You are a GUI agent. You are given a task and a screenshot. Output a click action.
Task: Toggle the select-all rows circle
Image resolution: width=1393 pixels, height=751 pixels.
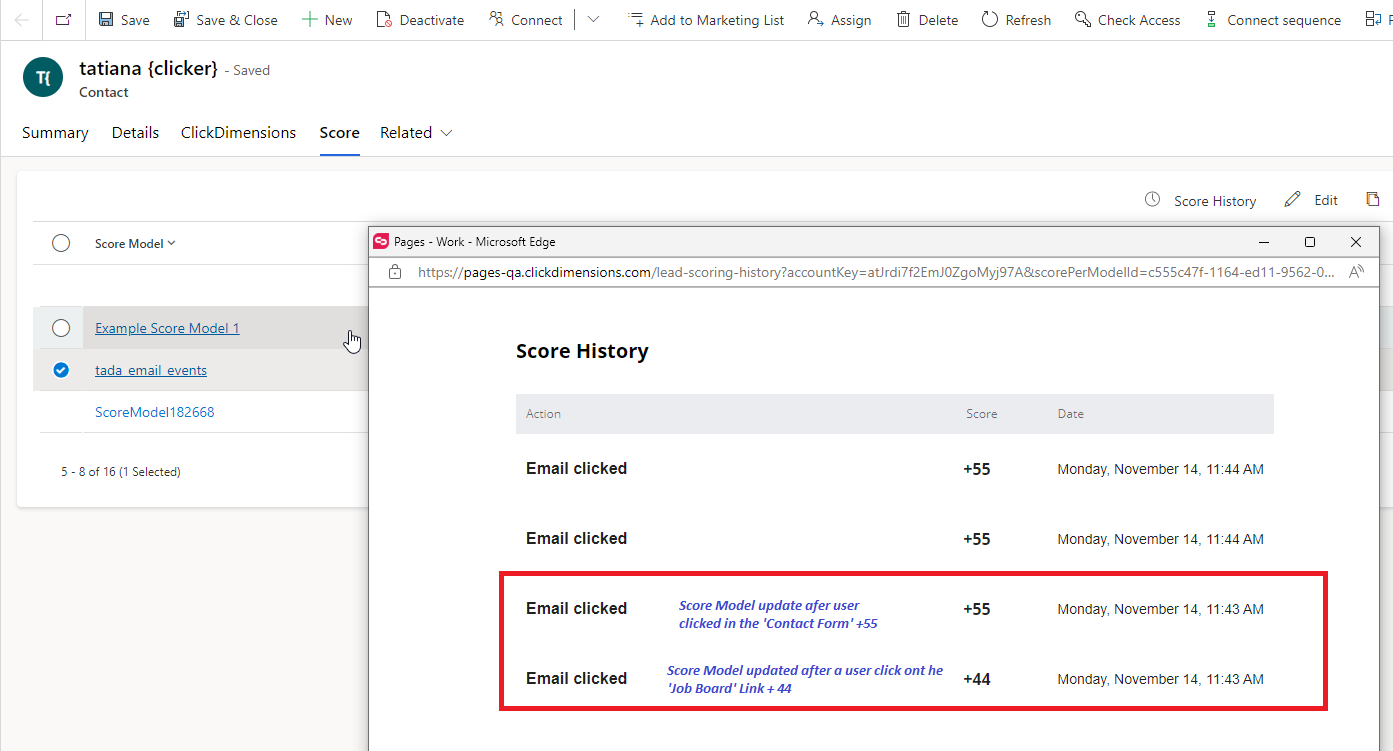(x=61, y=243)
